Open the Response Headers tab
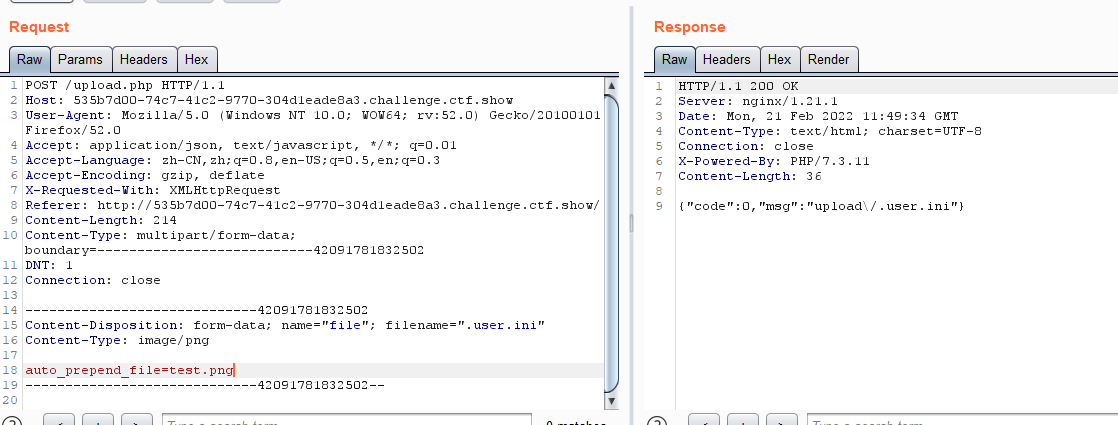1118x425 pixels. (727, 59)
